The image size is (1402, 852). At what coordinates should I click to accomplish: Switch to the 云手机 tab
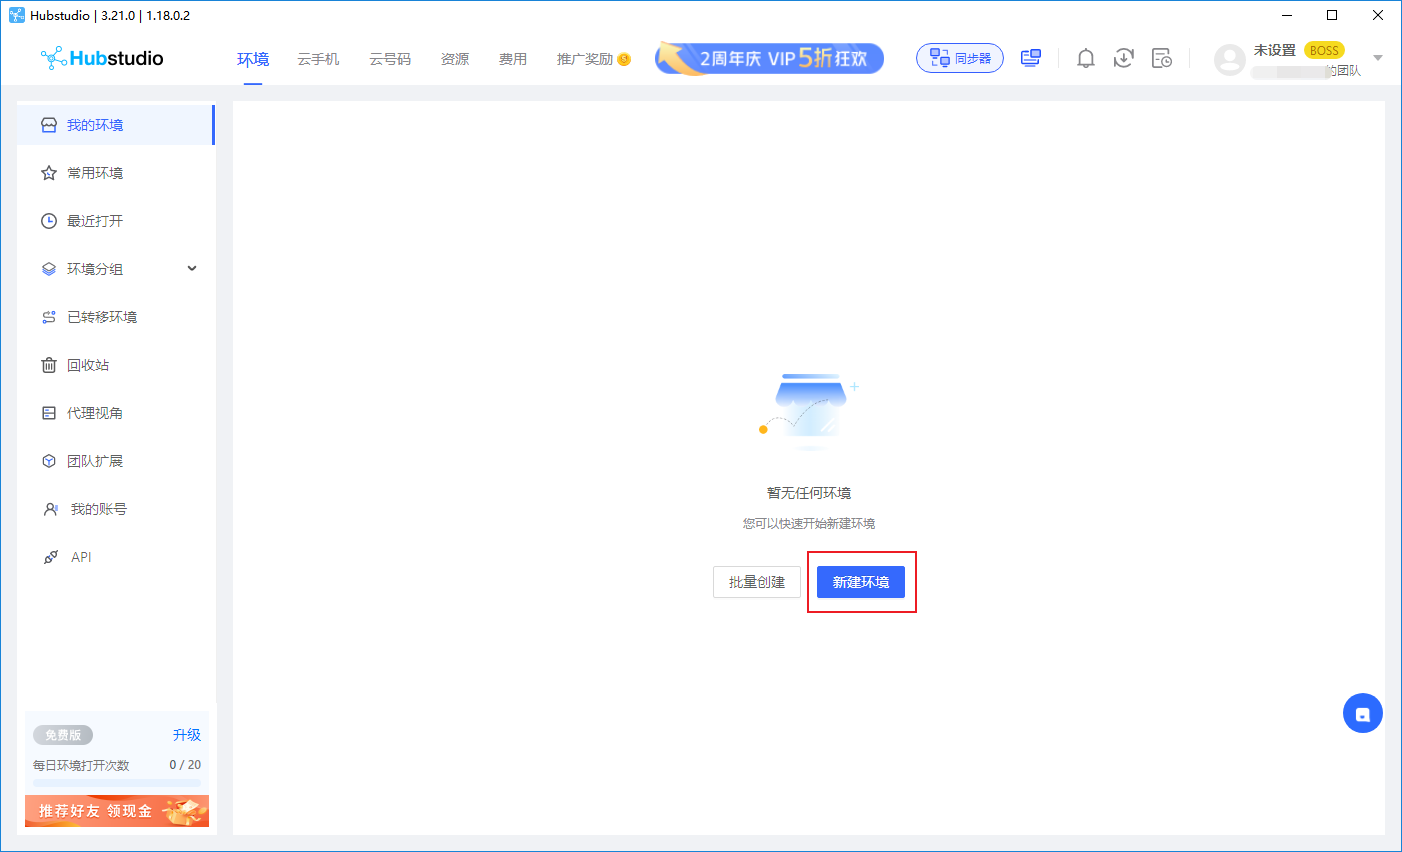(317, 58)
